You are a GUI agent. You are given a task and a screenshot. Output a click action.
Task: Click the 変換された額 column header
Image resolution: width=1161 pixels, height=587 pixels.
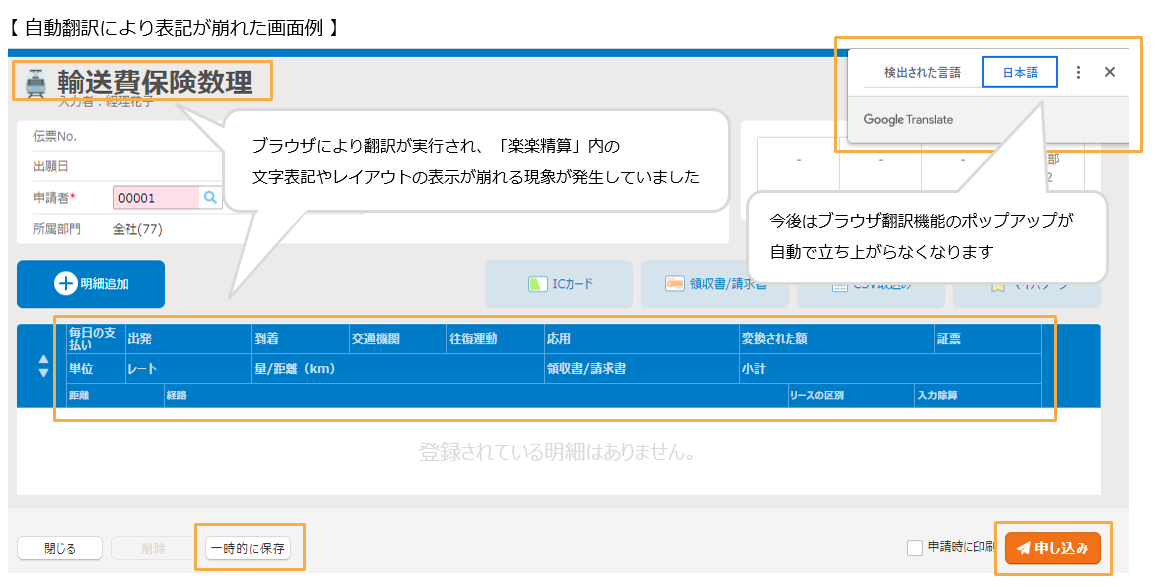tap(773, 339)
